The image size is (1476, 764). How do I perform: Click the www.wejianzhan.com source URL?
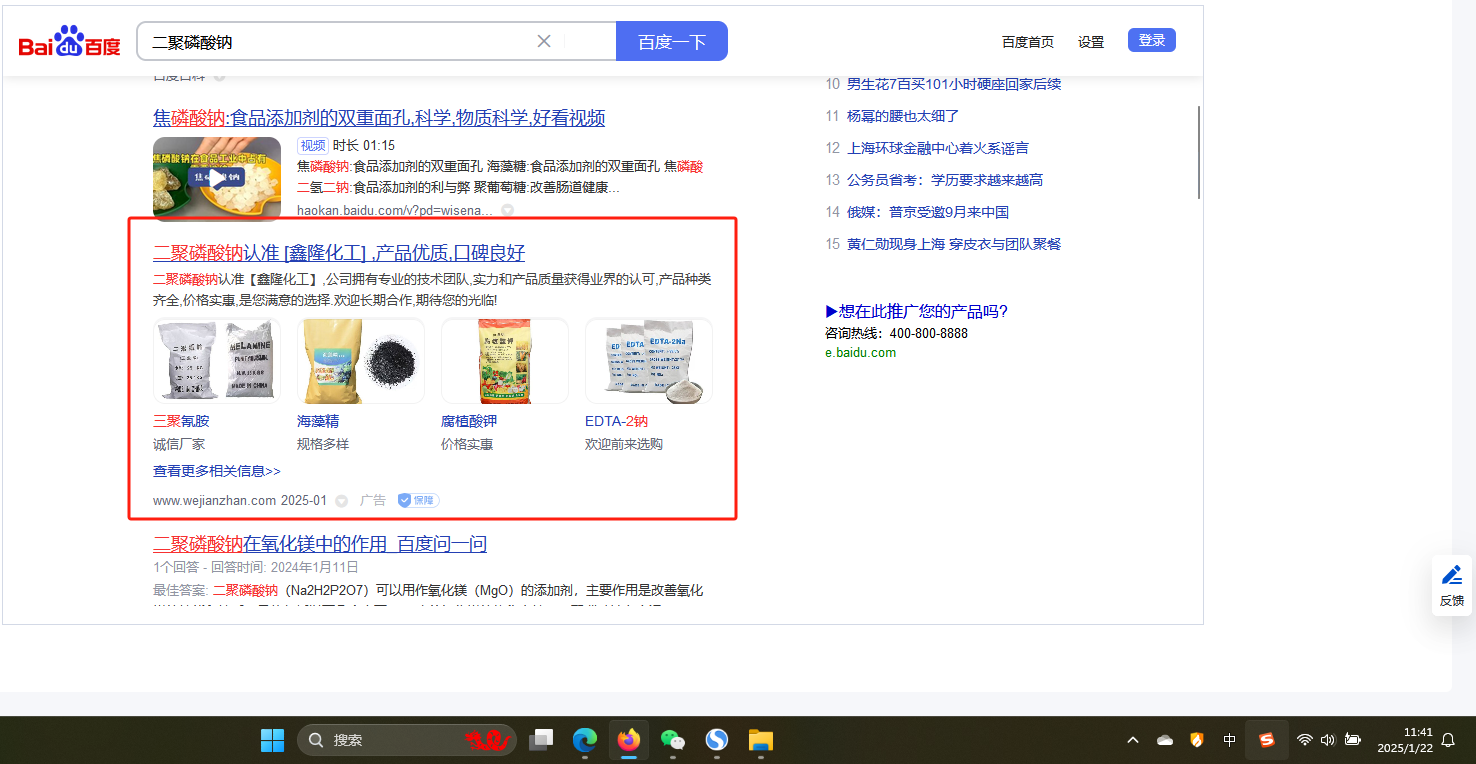tap(214, 500)
